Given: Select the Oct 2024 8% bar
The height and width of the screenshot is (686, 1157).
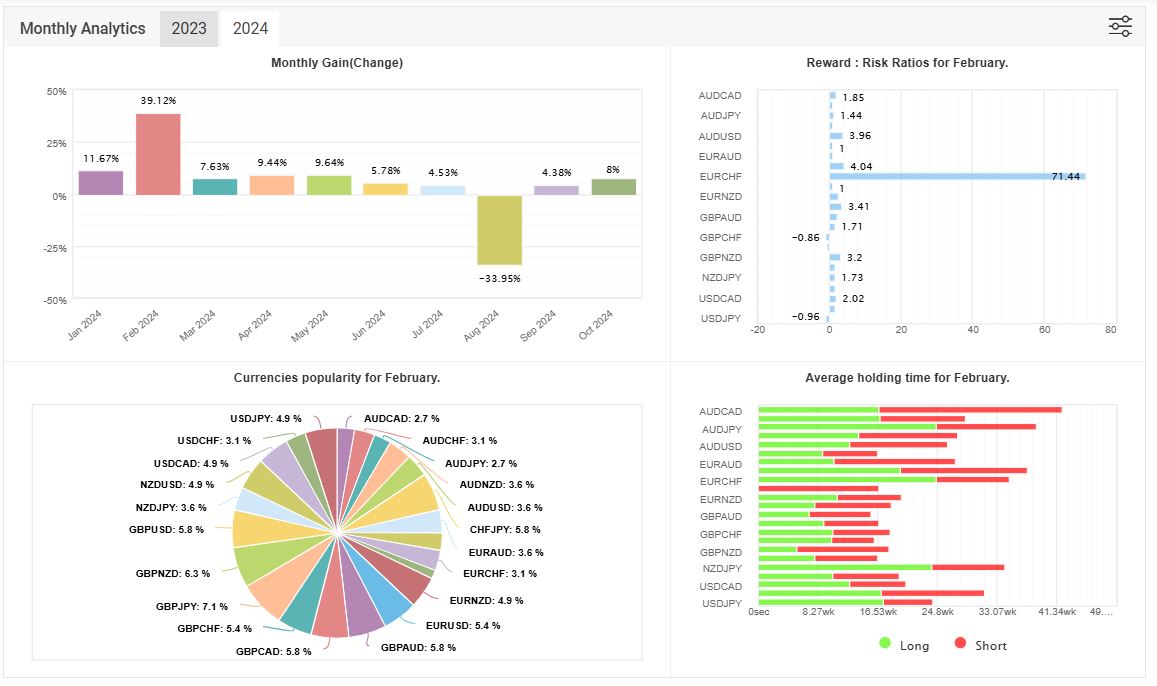Looking at the screenshot, I should pyautogui.click(x=613, y=187).
